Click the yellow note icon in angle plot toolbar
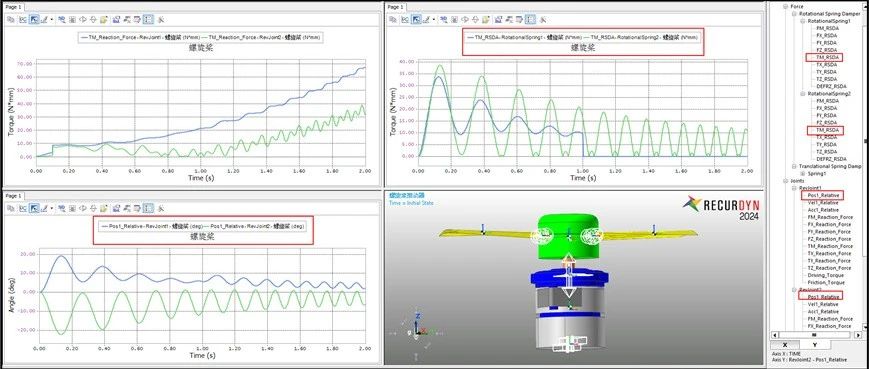This screenshot has height=369, width=869. (104, 208)
